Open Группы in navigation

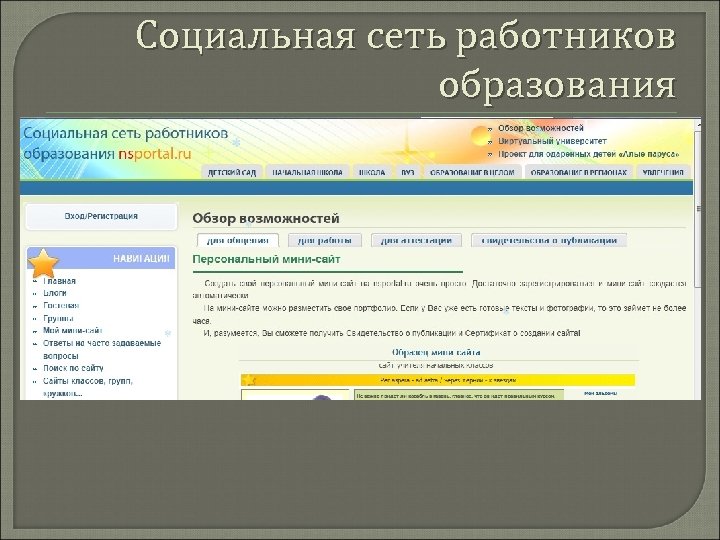(58, 318)
